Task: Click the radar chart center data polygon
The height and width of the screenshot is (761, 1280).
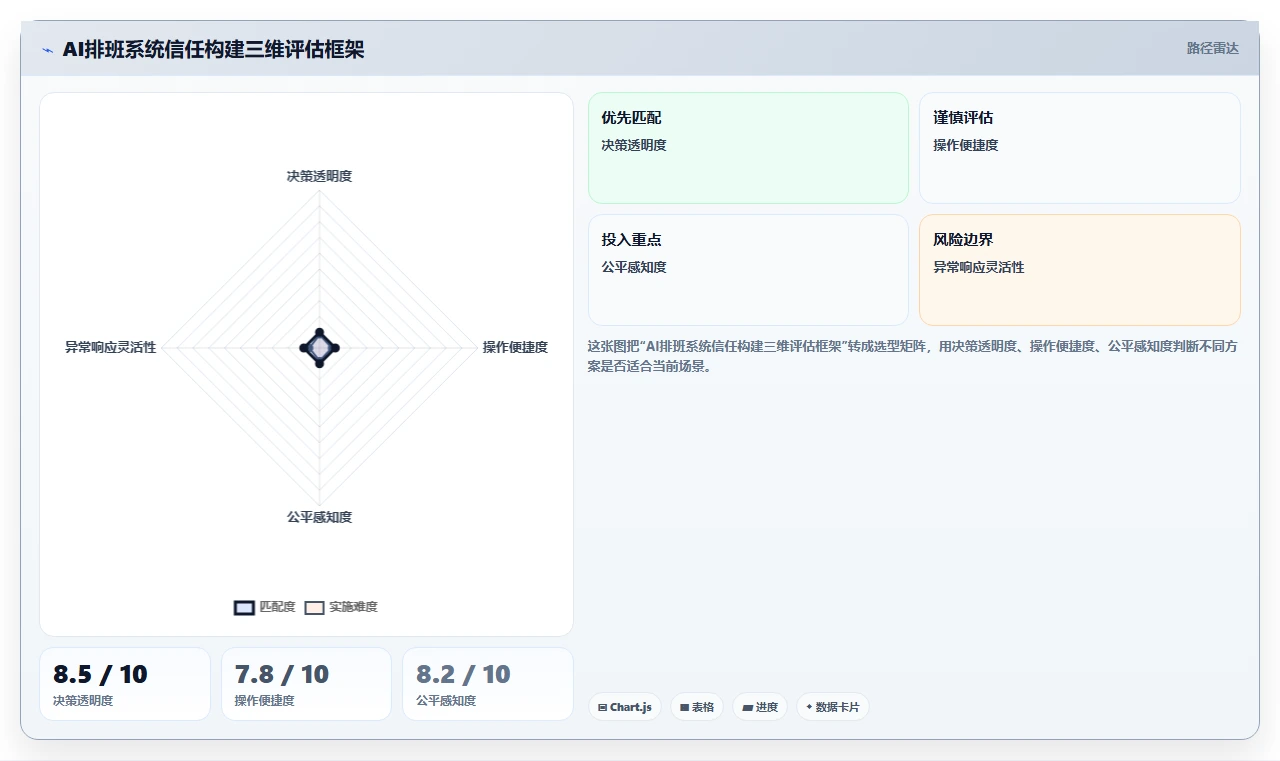Action: click(319, 347)
